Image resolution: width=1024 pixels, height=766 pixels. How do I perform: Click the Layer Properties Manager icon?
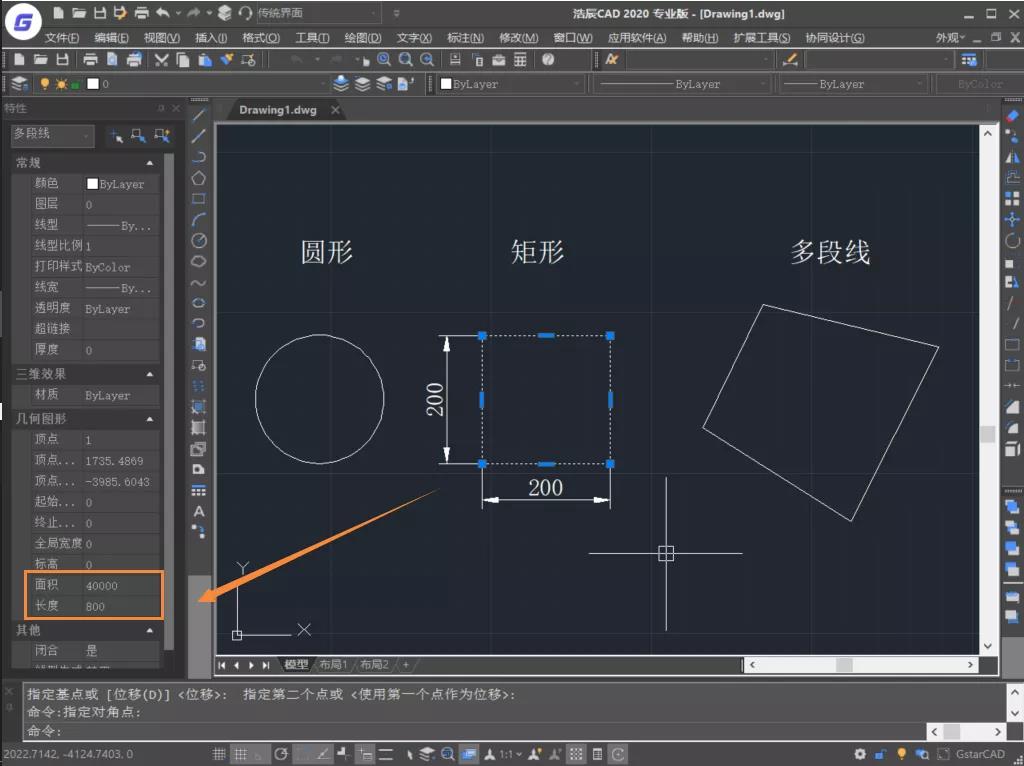coord(19,84)
